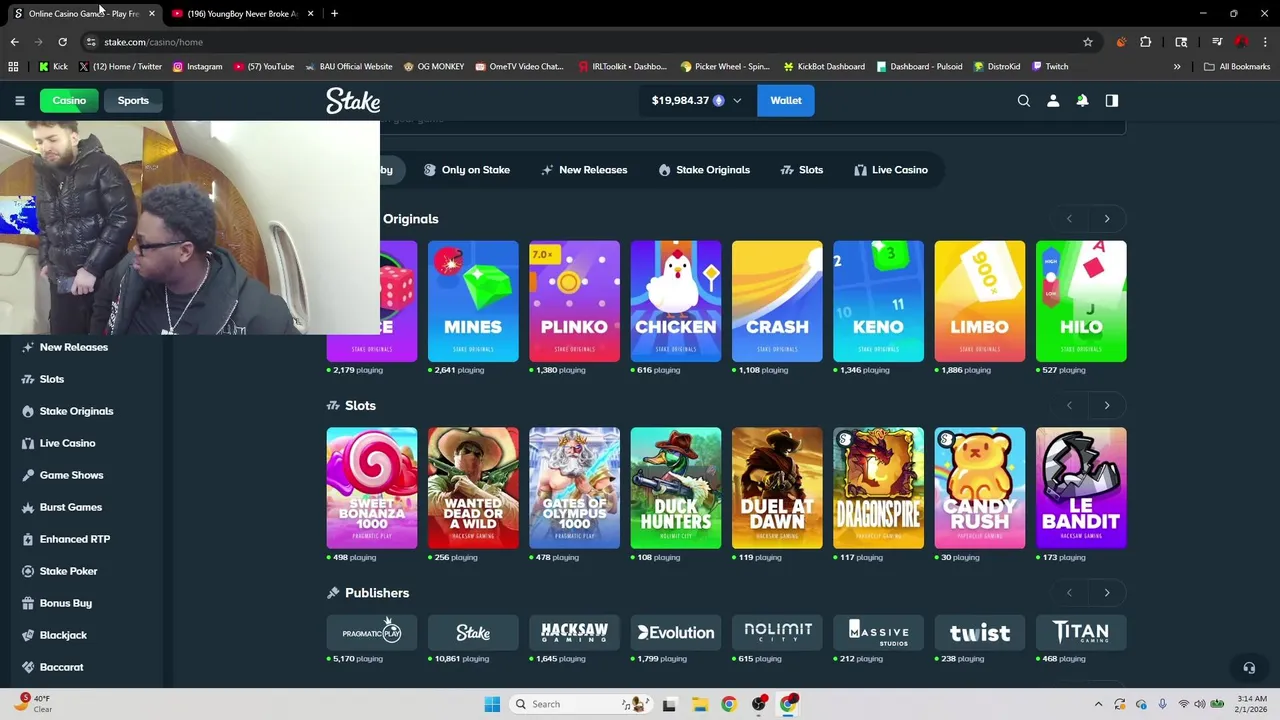The image size is (1280, 720).
Task: Advance the Stake Originals carousel right arrow
Action: tap(1106, 219)
